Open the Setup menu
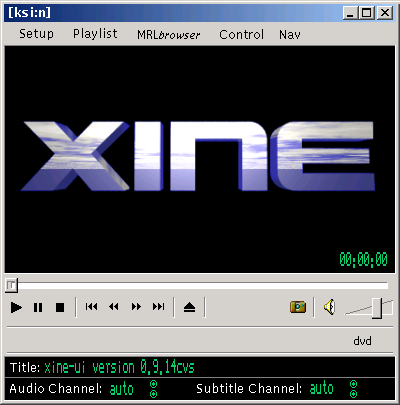 pyautogui.click(x=36, y=34)
